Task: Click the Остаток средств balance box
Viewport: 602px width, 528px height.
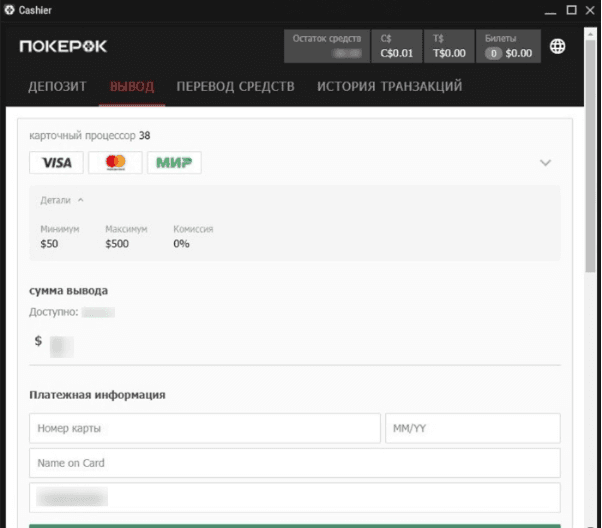Action: [327, 46]
